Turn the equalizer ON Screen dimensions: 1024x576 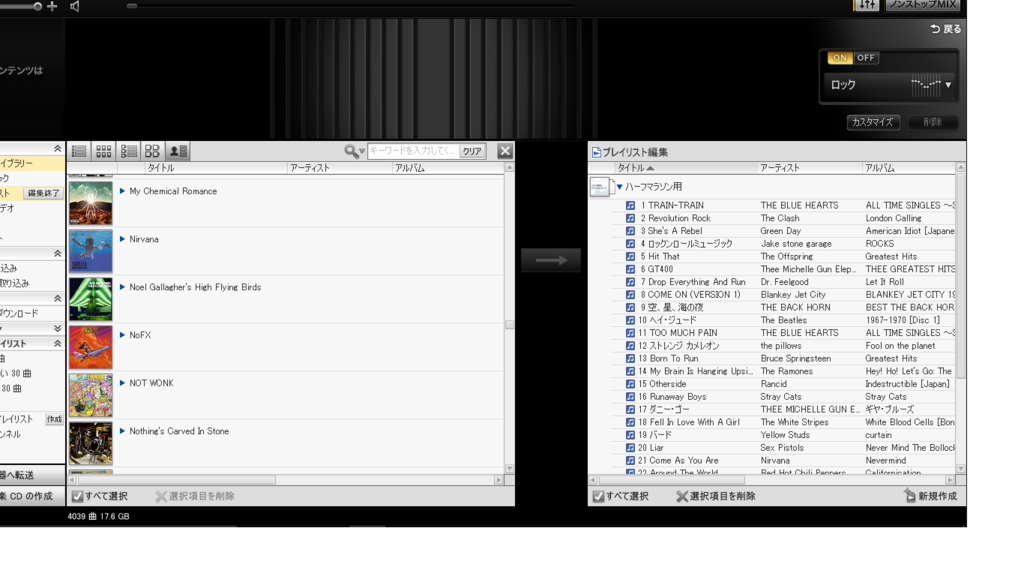point(840,57)
